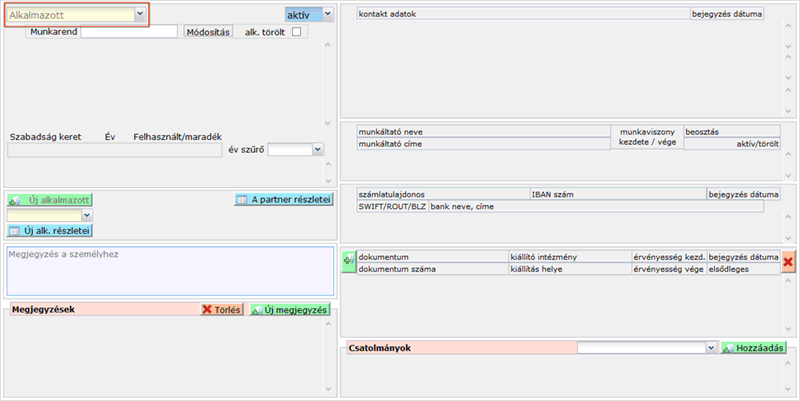
Task: Open A partner részletei details
Action: point(283,200)
